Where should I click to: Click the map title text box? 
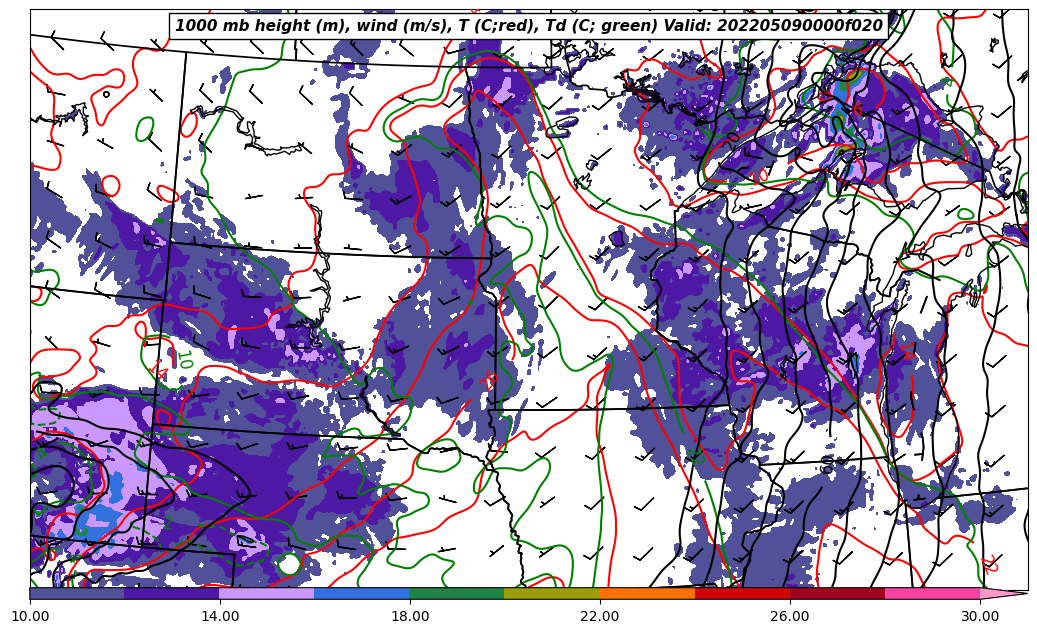(x=528, y=26)
